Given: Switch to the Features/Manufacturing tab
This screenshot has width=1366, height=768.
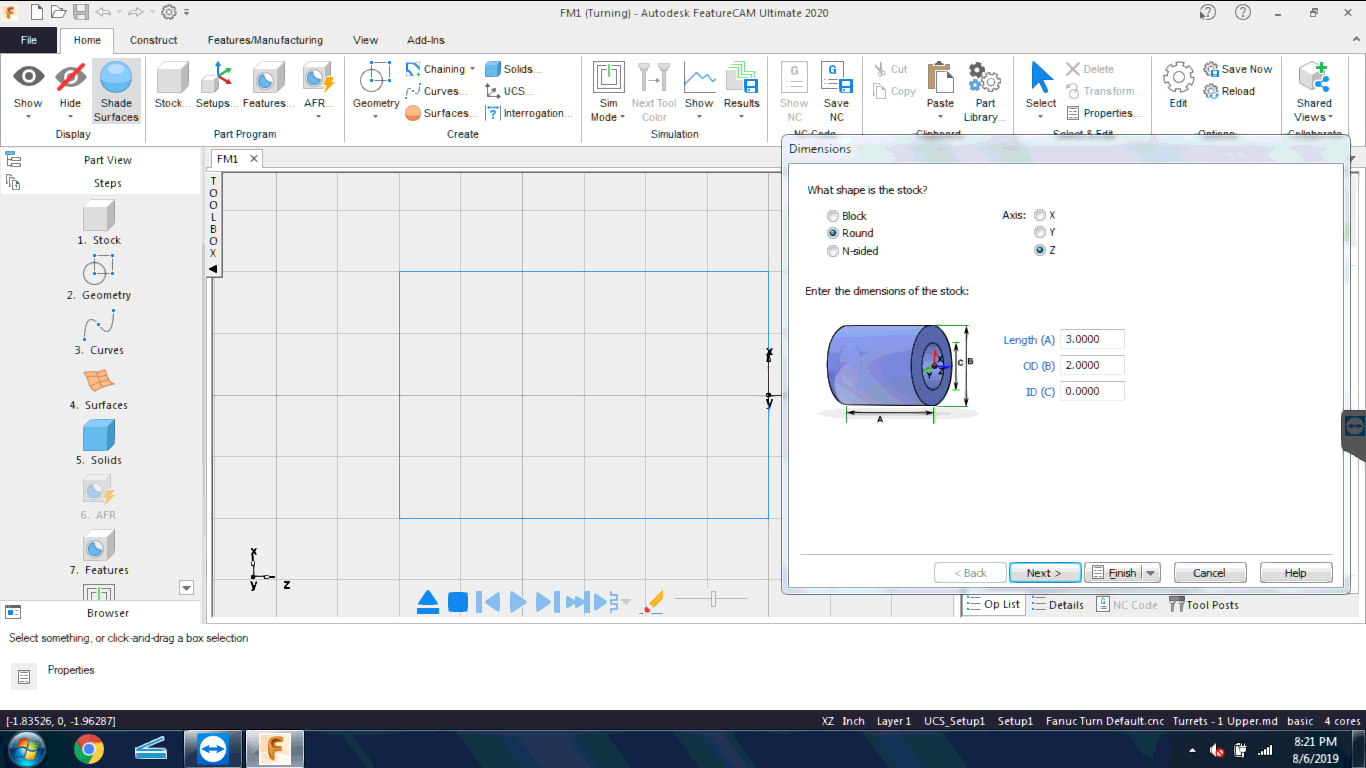Looking at the screenshot, I should point(265,40).
